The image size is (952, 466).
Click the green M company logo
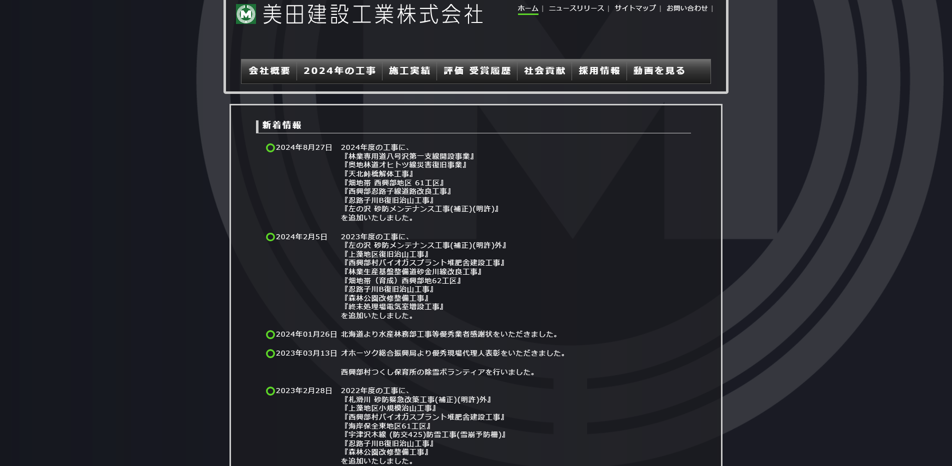click(246, 14)
